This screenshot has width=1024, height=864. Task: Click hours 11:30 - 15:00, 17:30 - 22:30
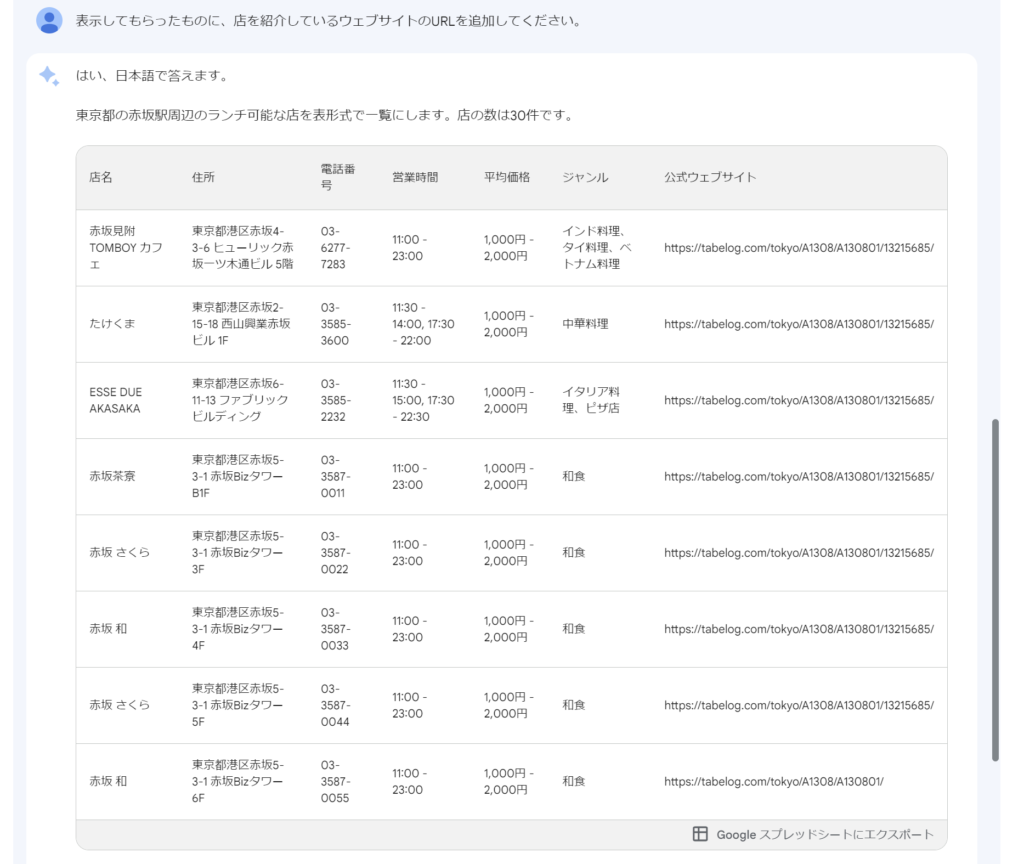pos(423,400)
